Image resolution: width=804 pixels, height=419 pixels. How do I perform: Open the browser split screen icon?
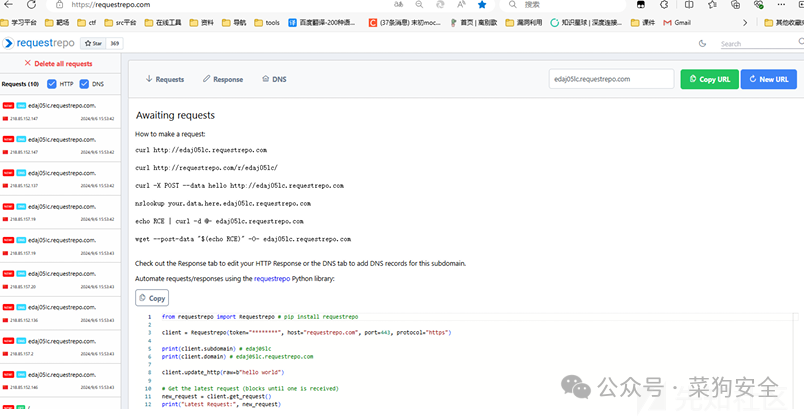pyautogui.click(x=689, y=5)
